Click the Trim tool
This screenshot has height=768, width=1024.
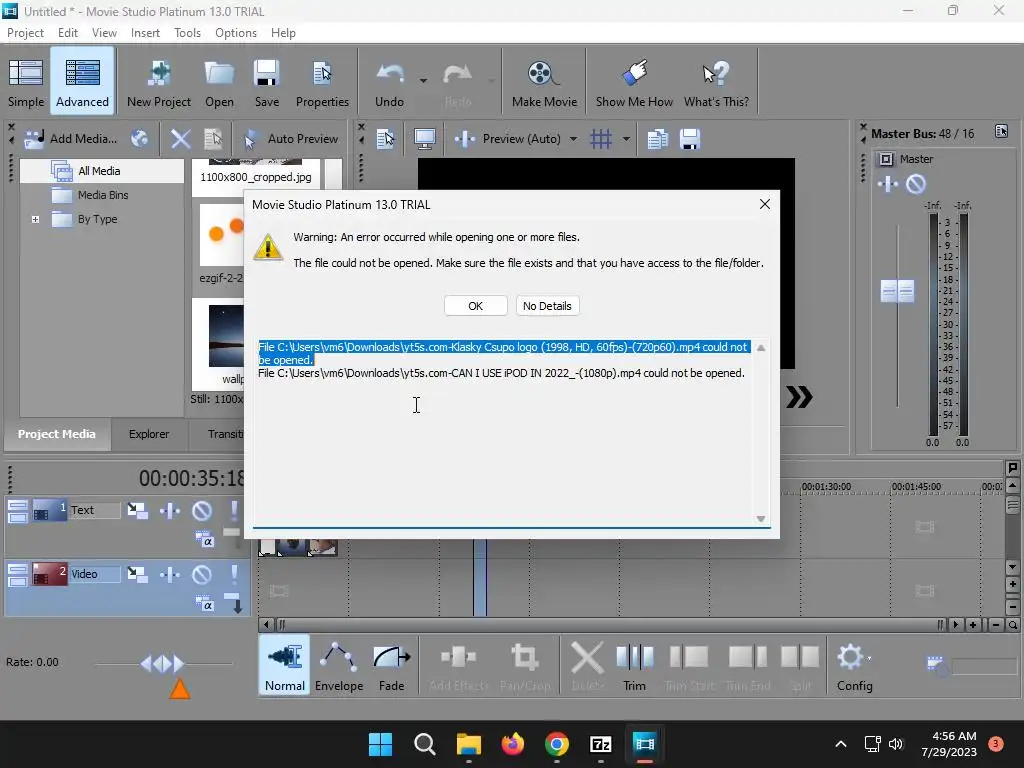634,665
